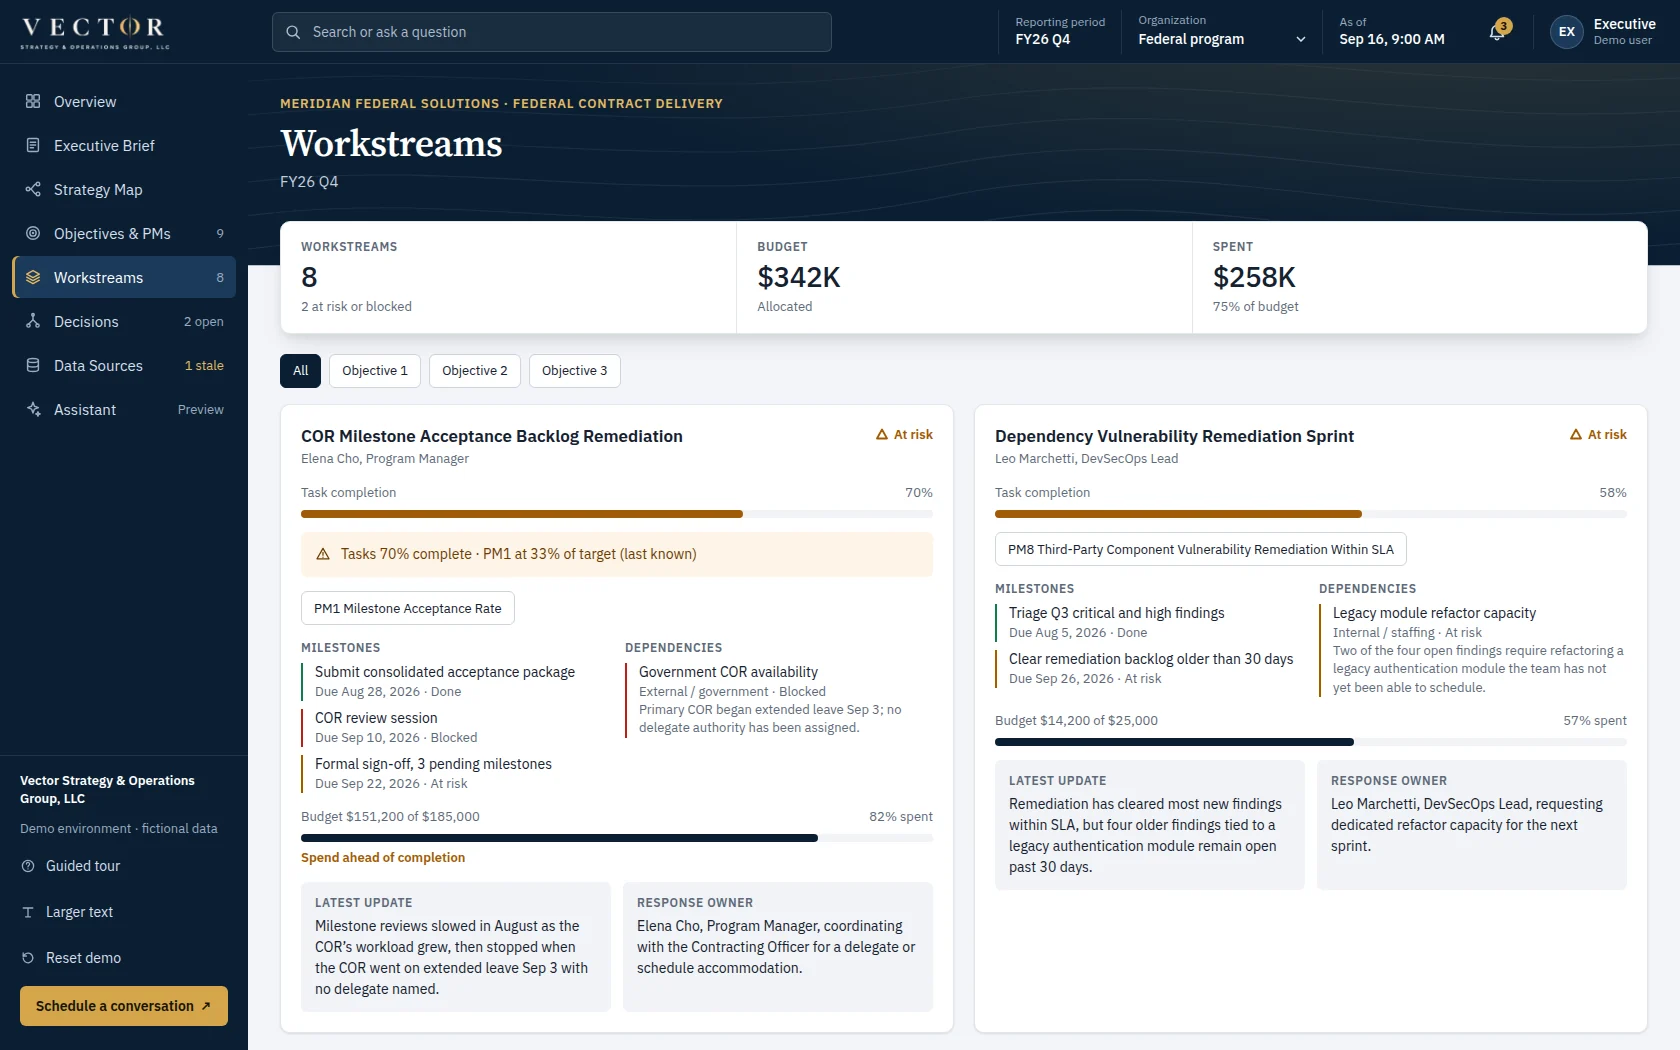Click the Assistant sparkle icon
Image resolution: width=1680 pixels, height=1050 pixels.
click(x=33, y=409)
